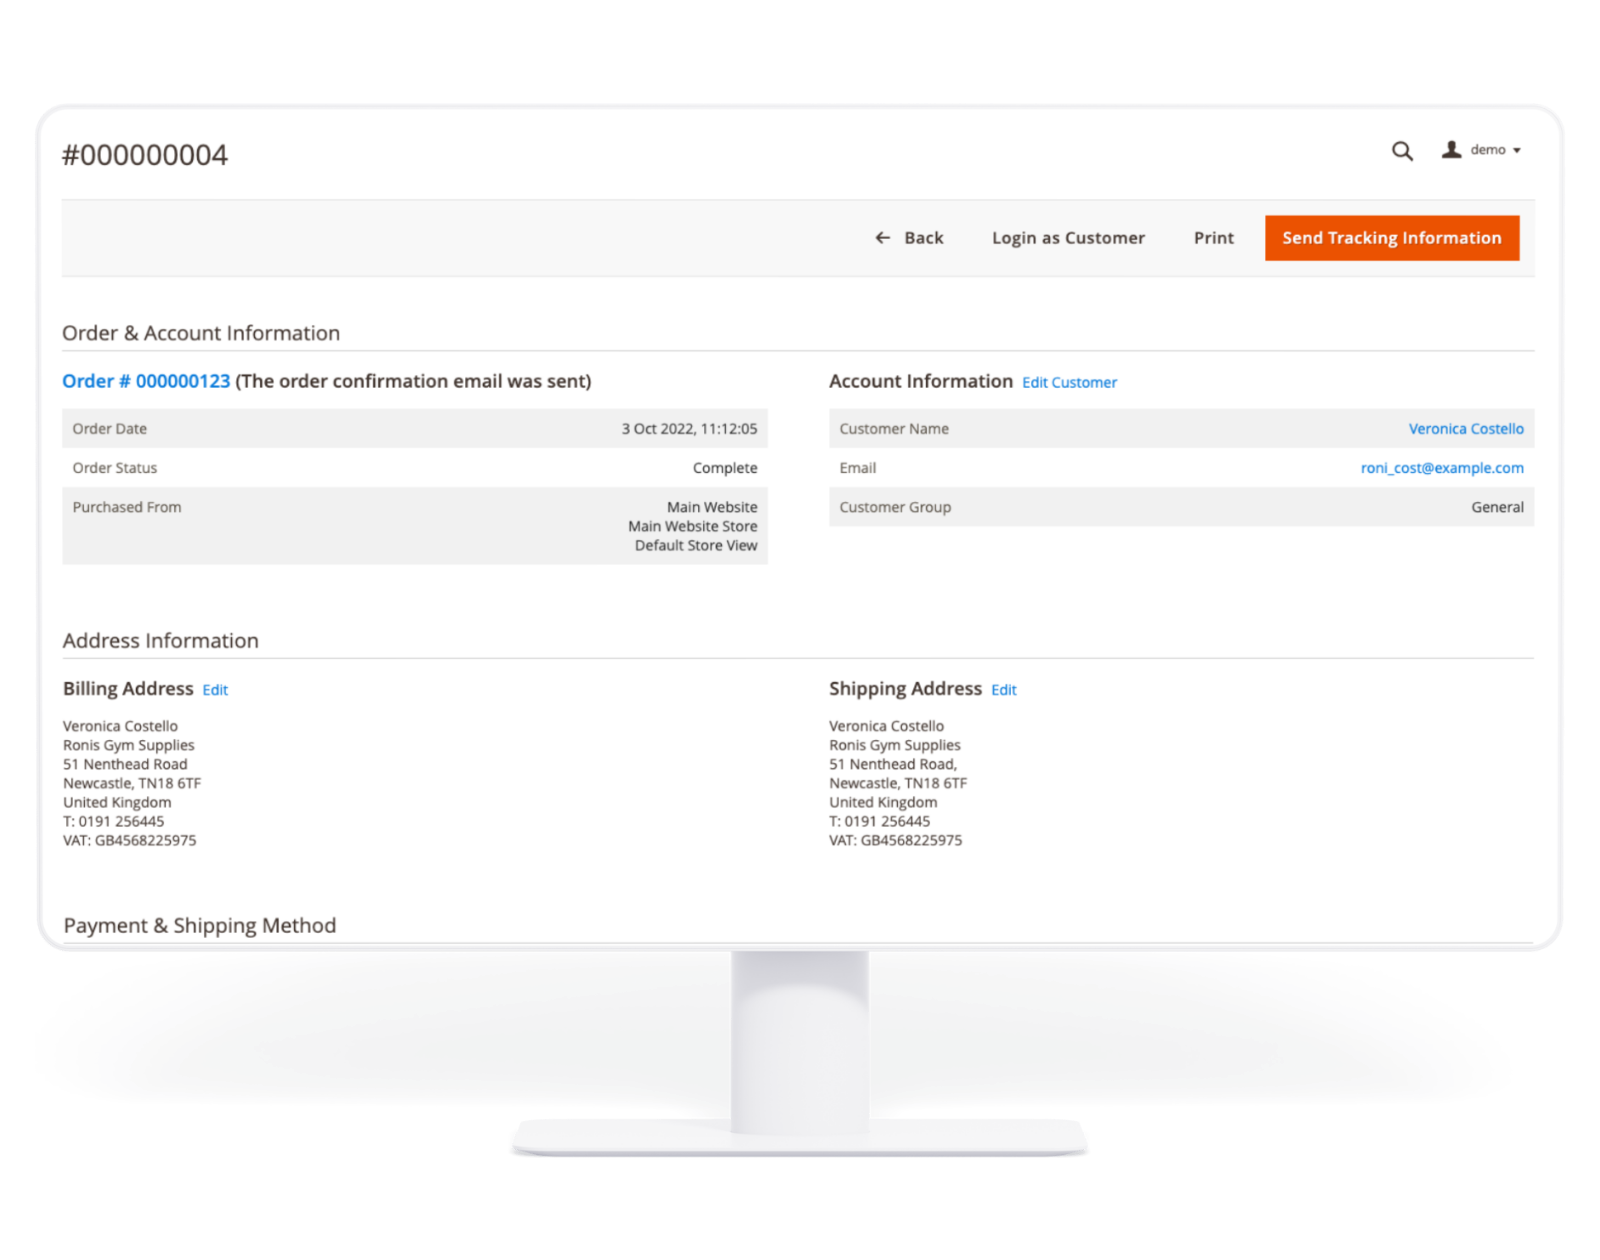The width and height of the screenshot is (1600, 1260).
Task: Click the Back arrow icon
Action: click(x=882, y=238)
